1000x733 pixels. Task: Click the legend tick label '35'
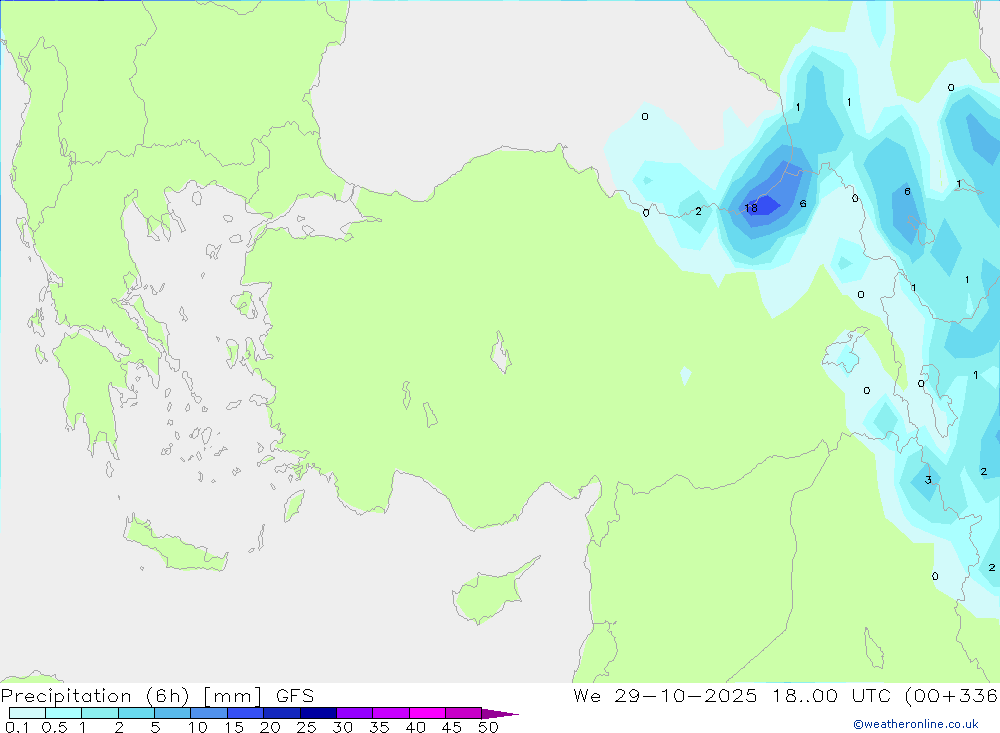click(379, 727)
